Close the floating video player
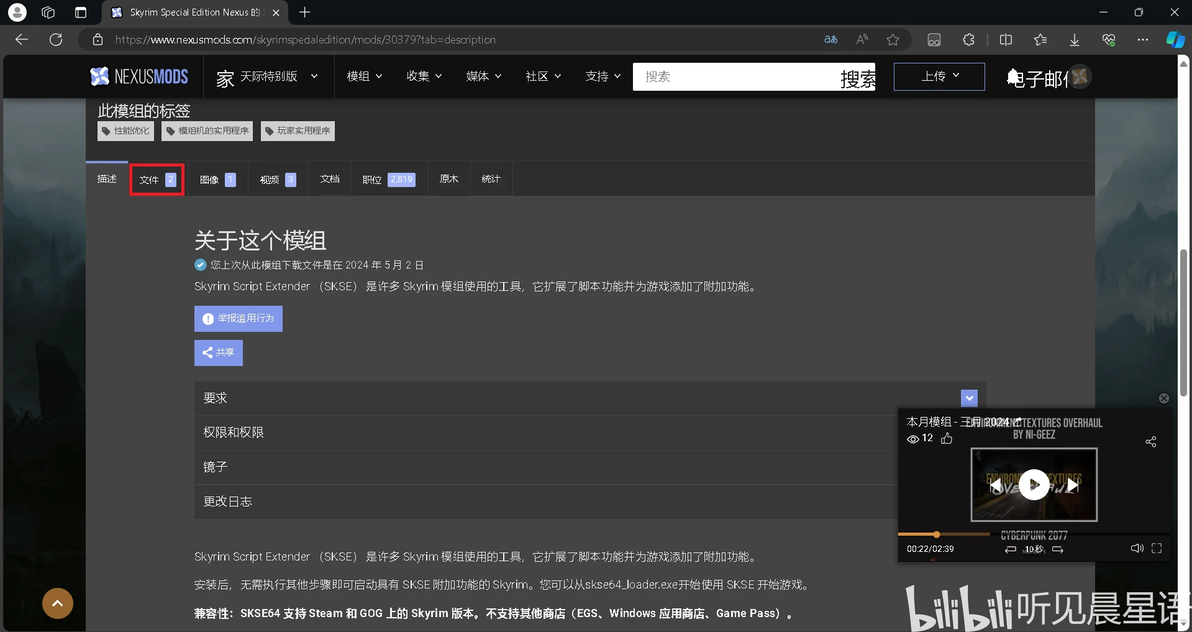The width and height of the screenshot is (1192, 632). click(x=1163, y=399)
